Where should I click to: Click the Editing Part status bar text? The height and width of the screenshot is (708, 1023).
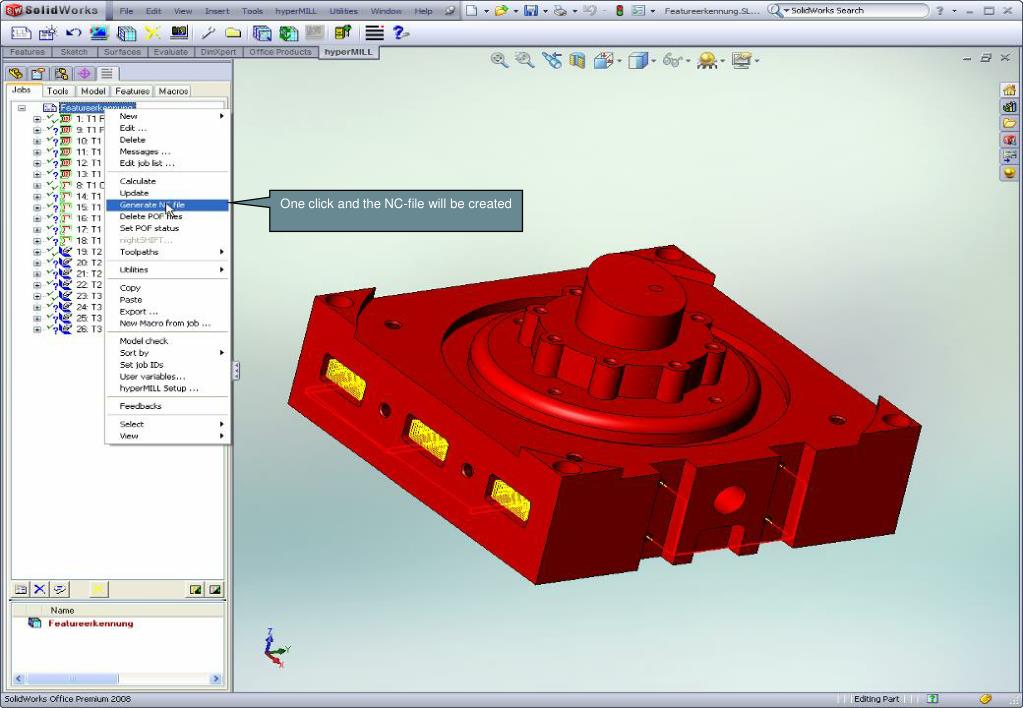(876, 699)
